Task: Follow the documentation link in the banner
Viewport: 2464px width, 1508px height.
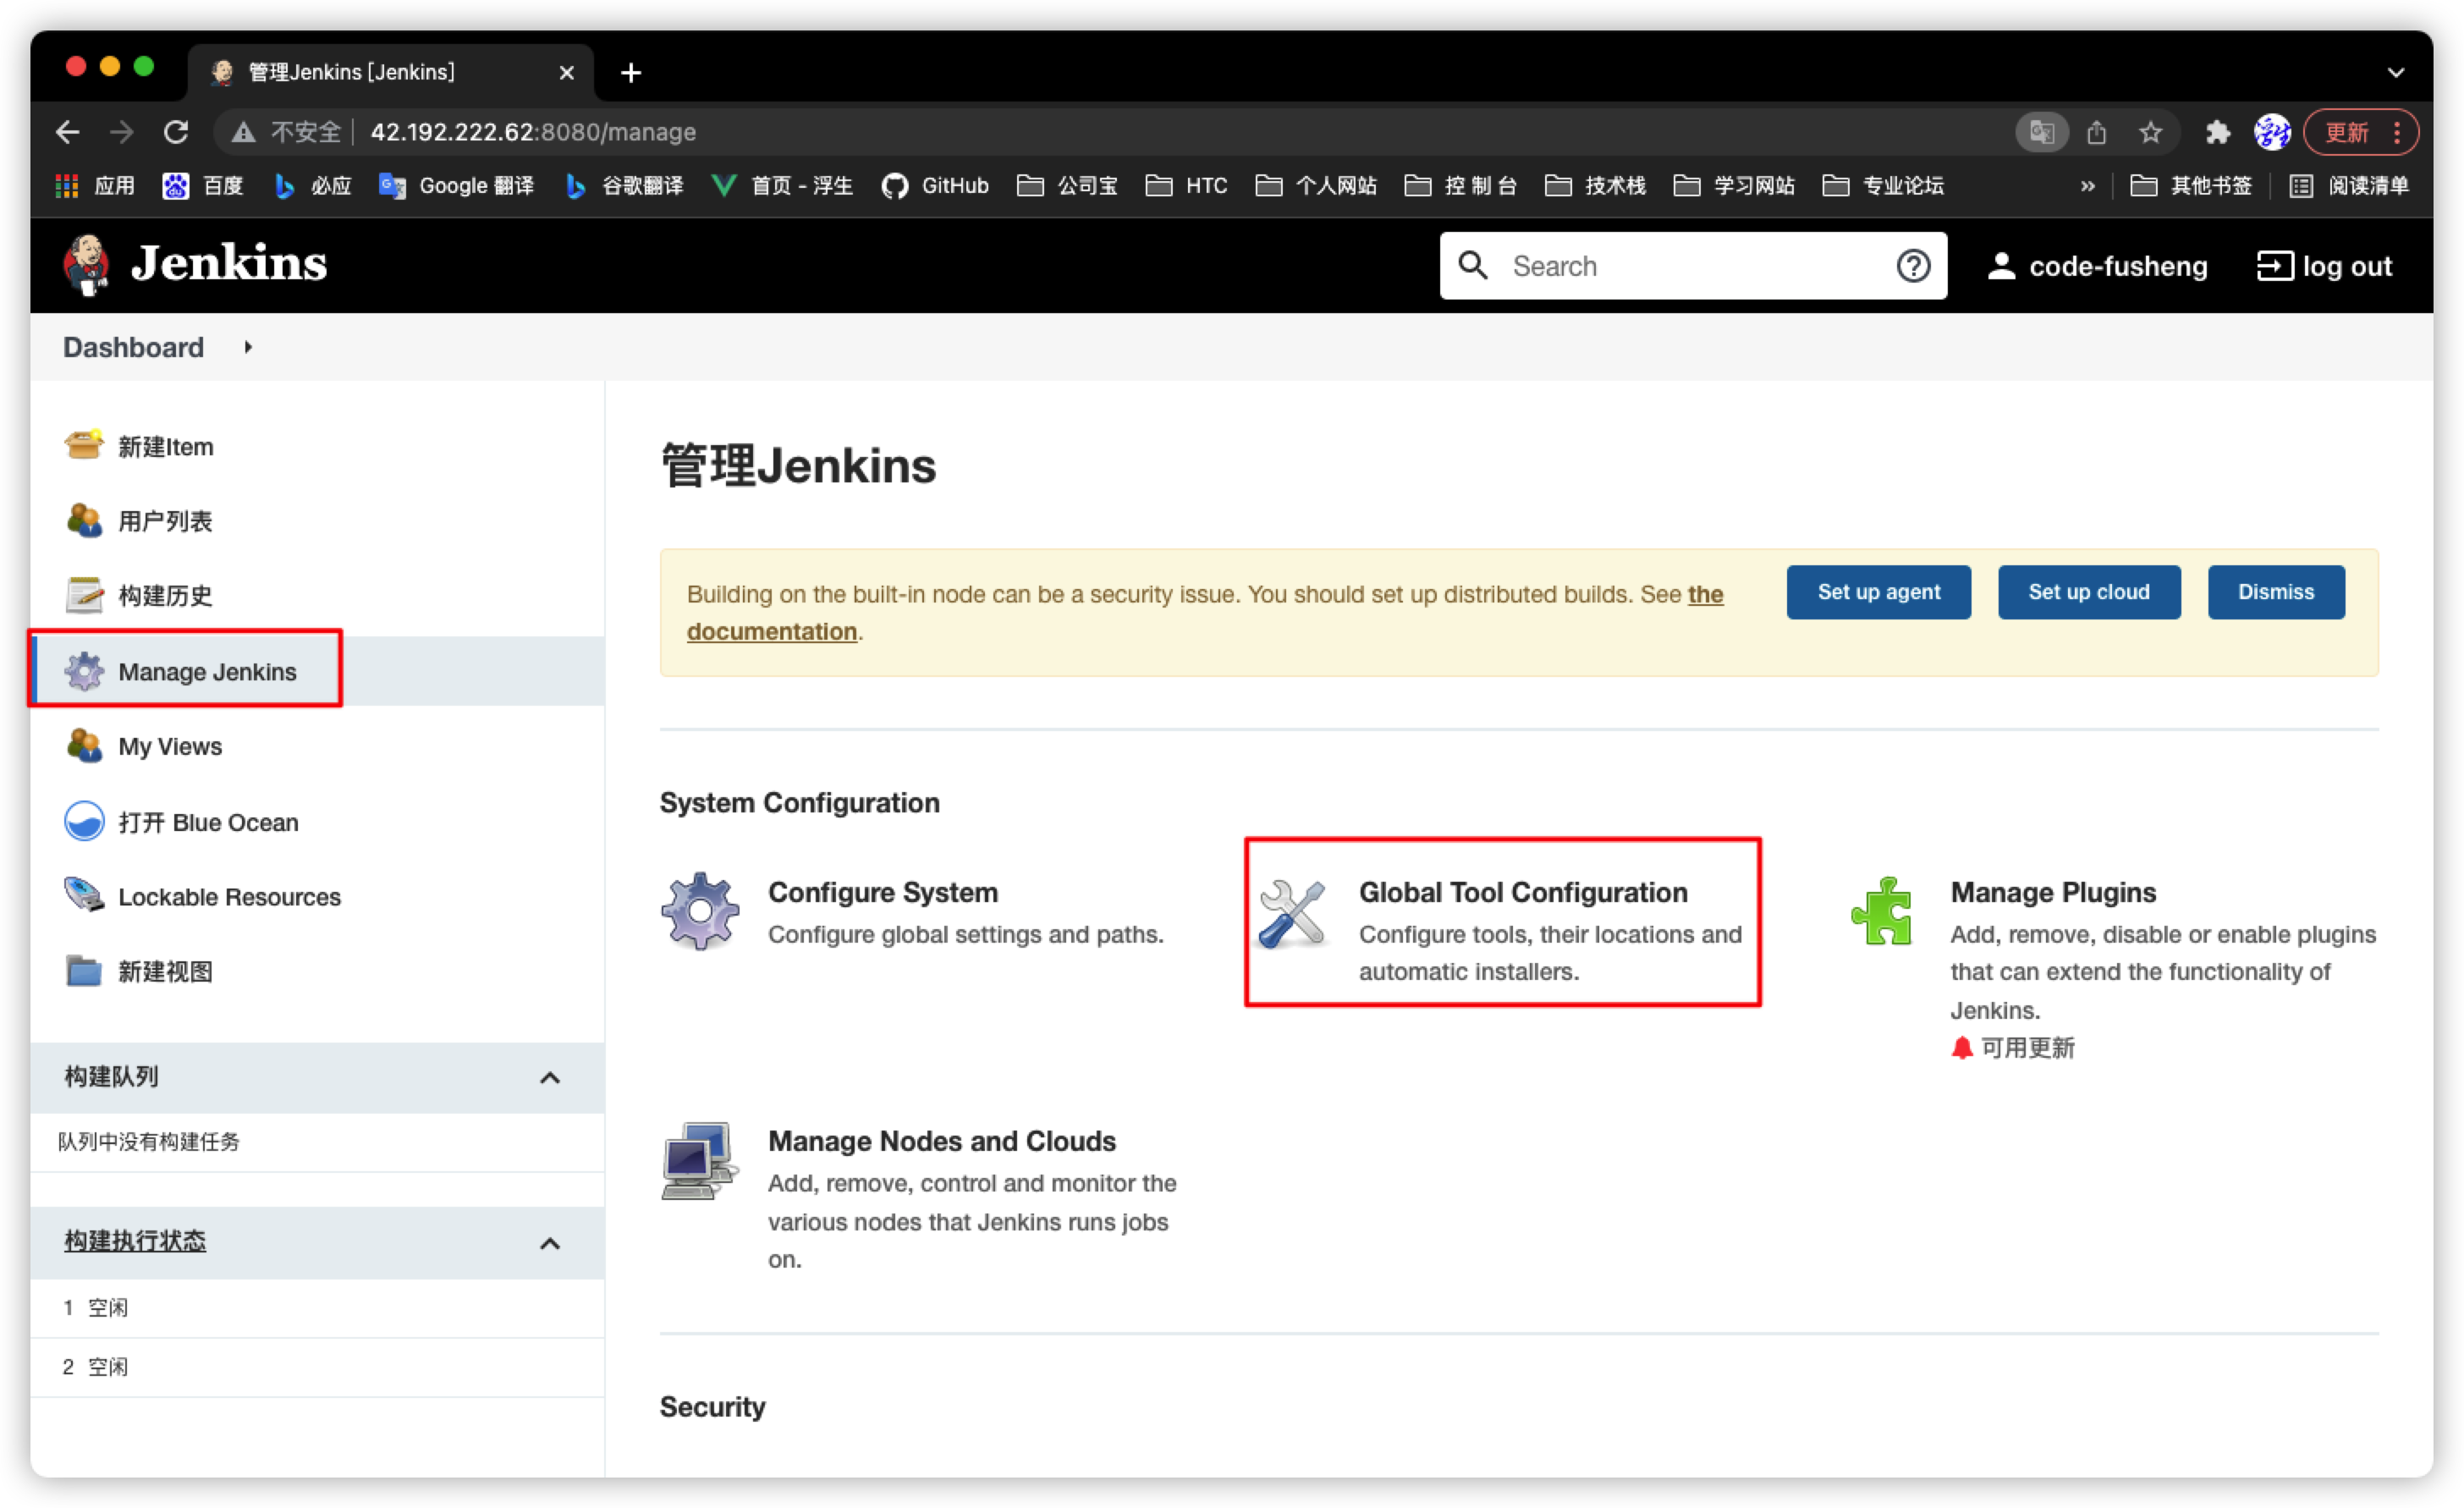Action: (x=771, y=632)
